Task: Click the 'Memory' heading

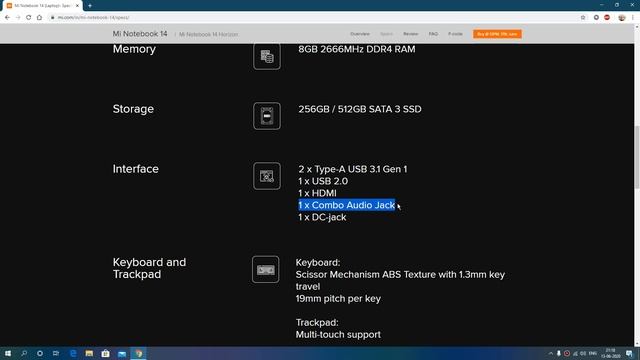Action: tap(134, 49)
